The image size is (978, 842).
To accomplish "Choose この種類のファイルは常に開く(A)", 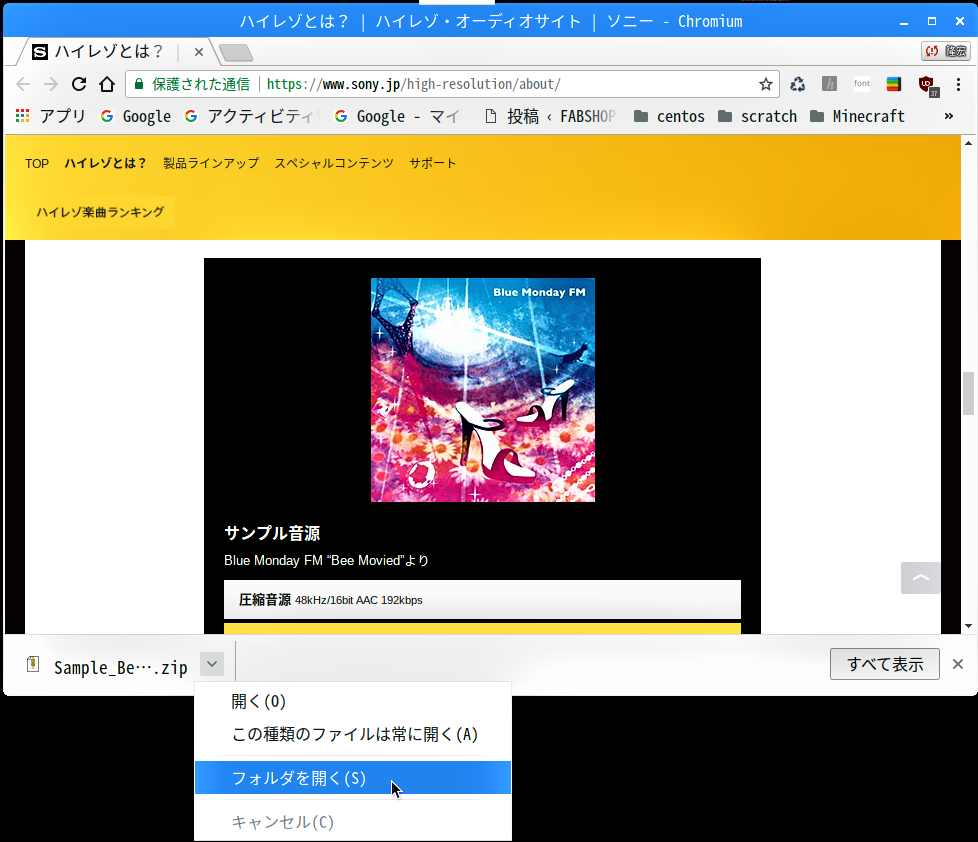I will point(352,735).
